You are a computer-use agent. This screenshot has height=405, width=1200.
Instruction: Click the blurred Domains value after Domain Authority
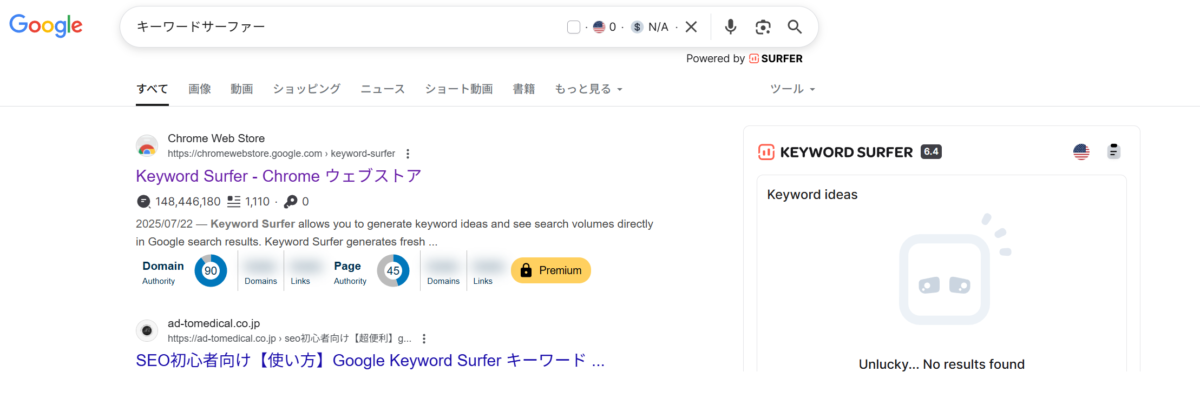tap(261, 266)
